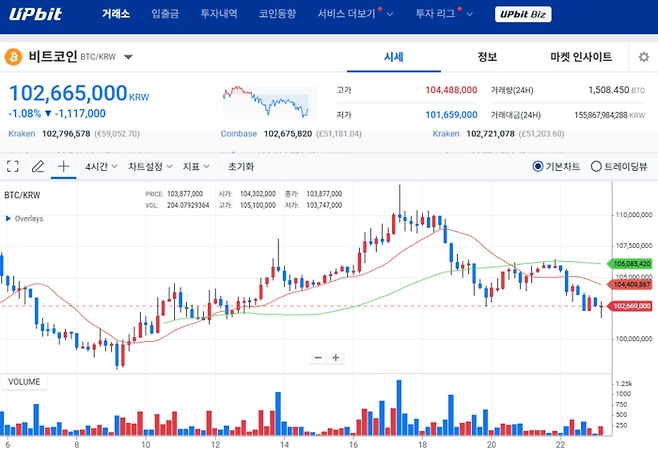Image resolution: width=658 pixels, height=449 pixels.
Task: Click the VOLUME panel label
Action: (x=24, y=382)
